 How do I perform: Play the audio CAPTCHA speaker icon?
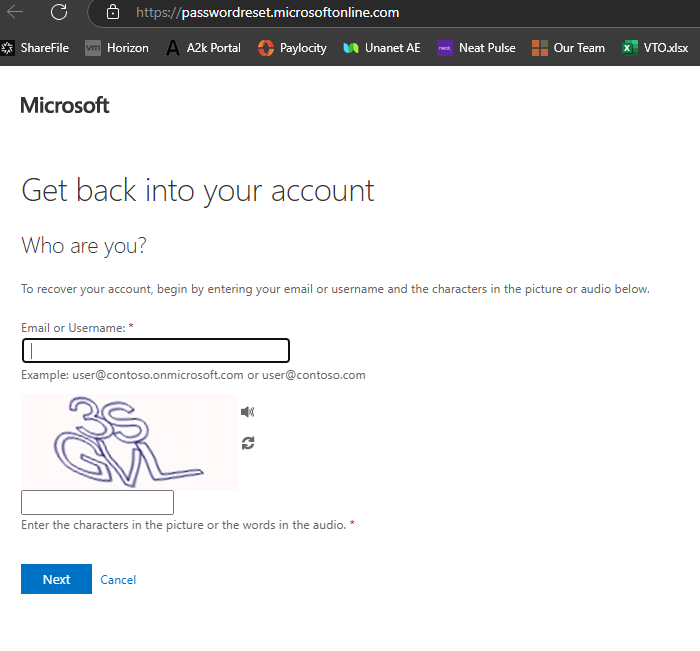pyautogui.click(x=248, y=412)
